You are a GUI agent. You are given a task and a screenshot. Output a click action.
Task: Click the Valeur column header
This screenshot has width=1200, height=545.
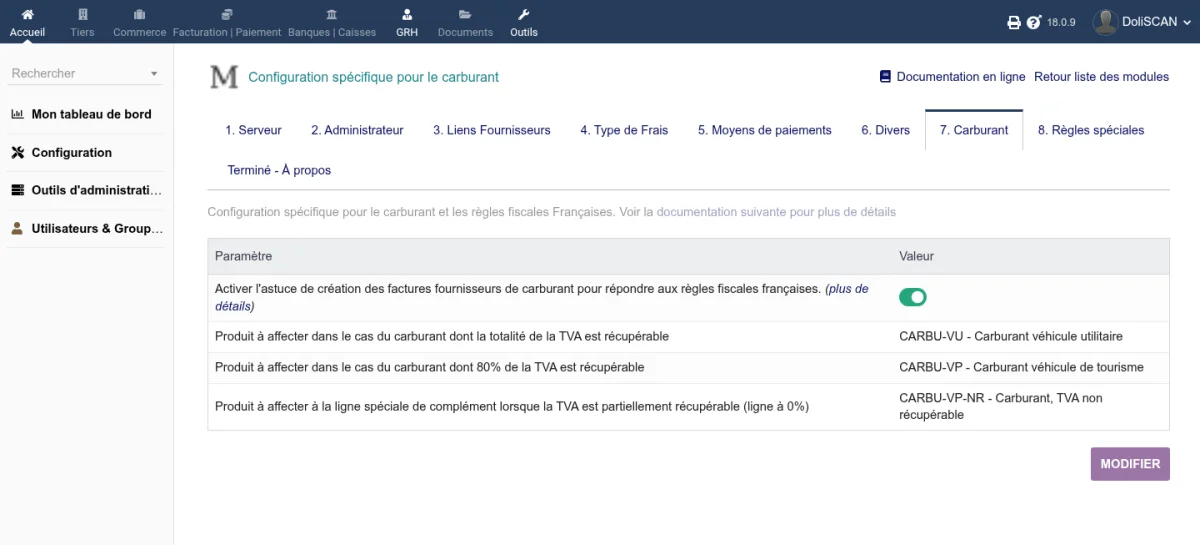tap(916, 256)
